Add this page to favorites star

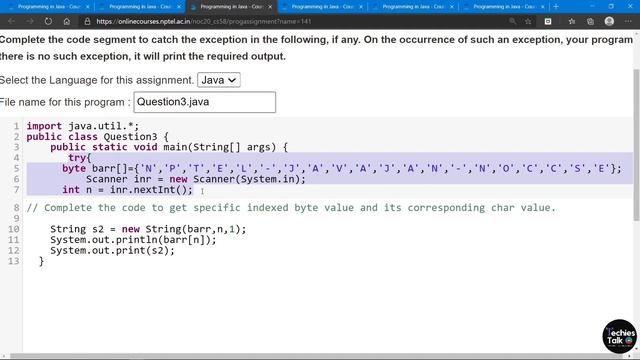(528, 21)
